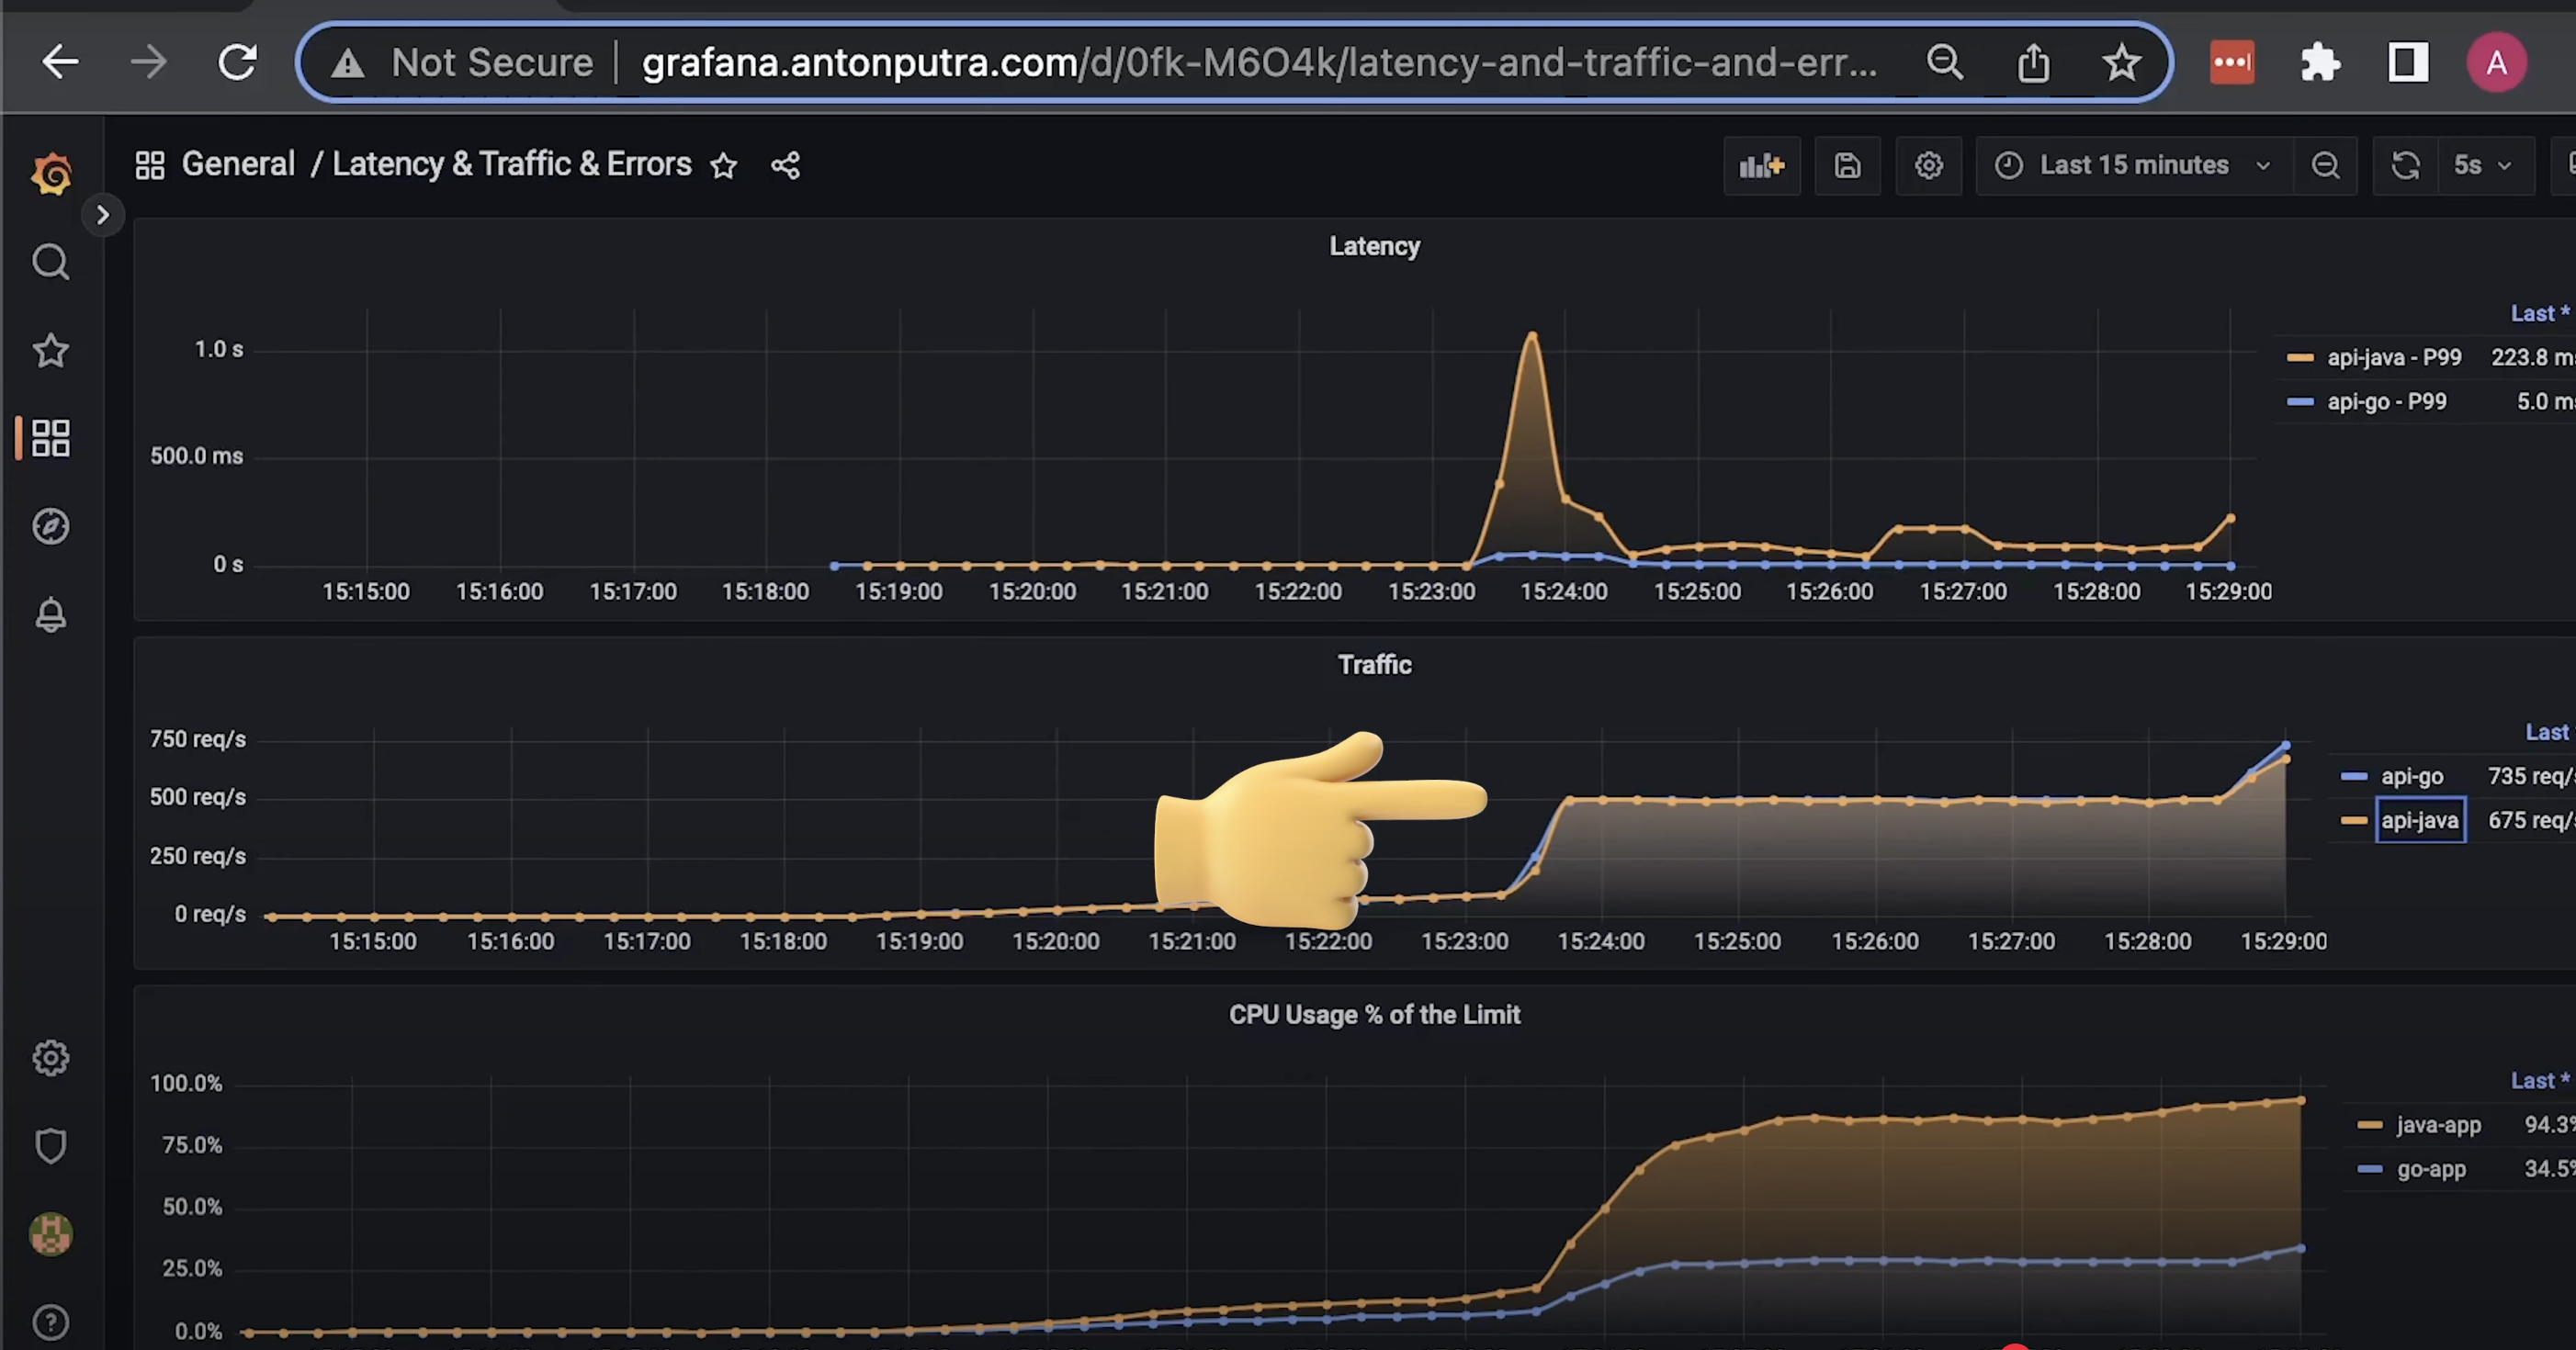Toggle api-java series in Traffic legend
This screenshot has height=1350, width=2576.
point(2419,820)
